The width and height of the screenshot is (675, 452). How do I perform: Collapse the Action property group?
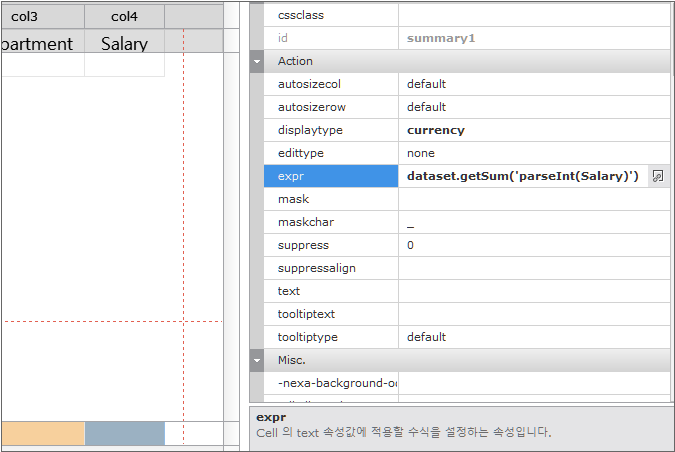pyautogui.click(x=257, y=61)
